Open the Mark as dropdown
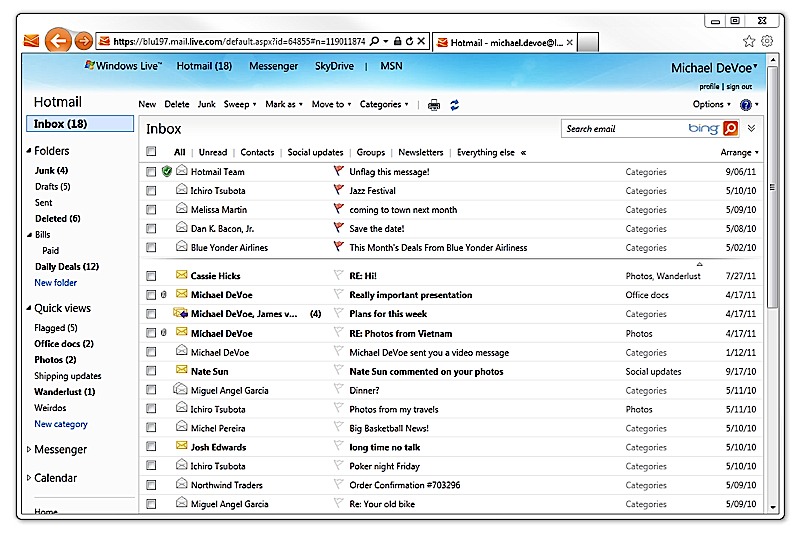 (x=284, y=104)
